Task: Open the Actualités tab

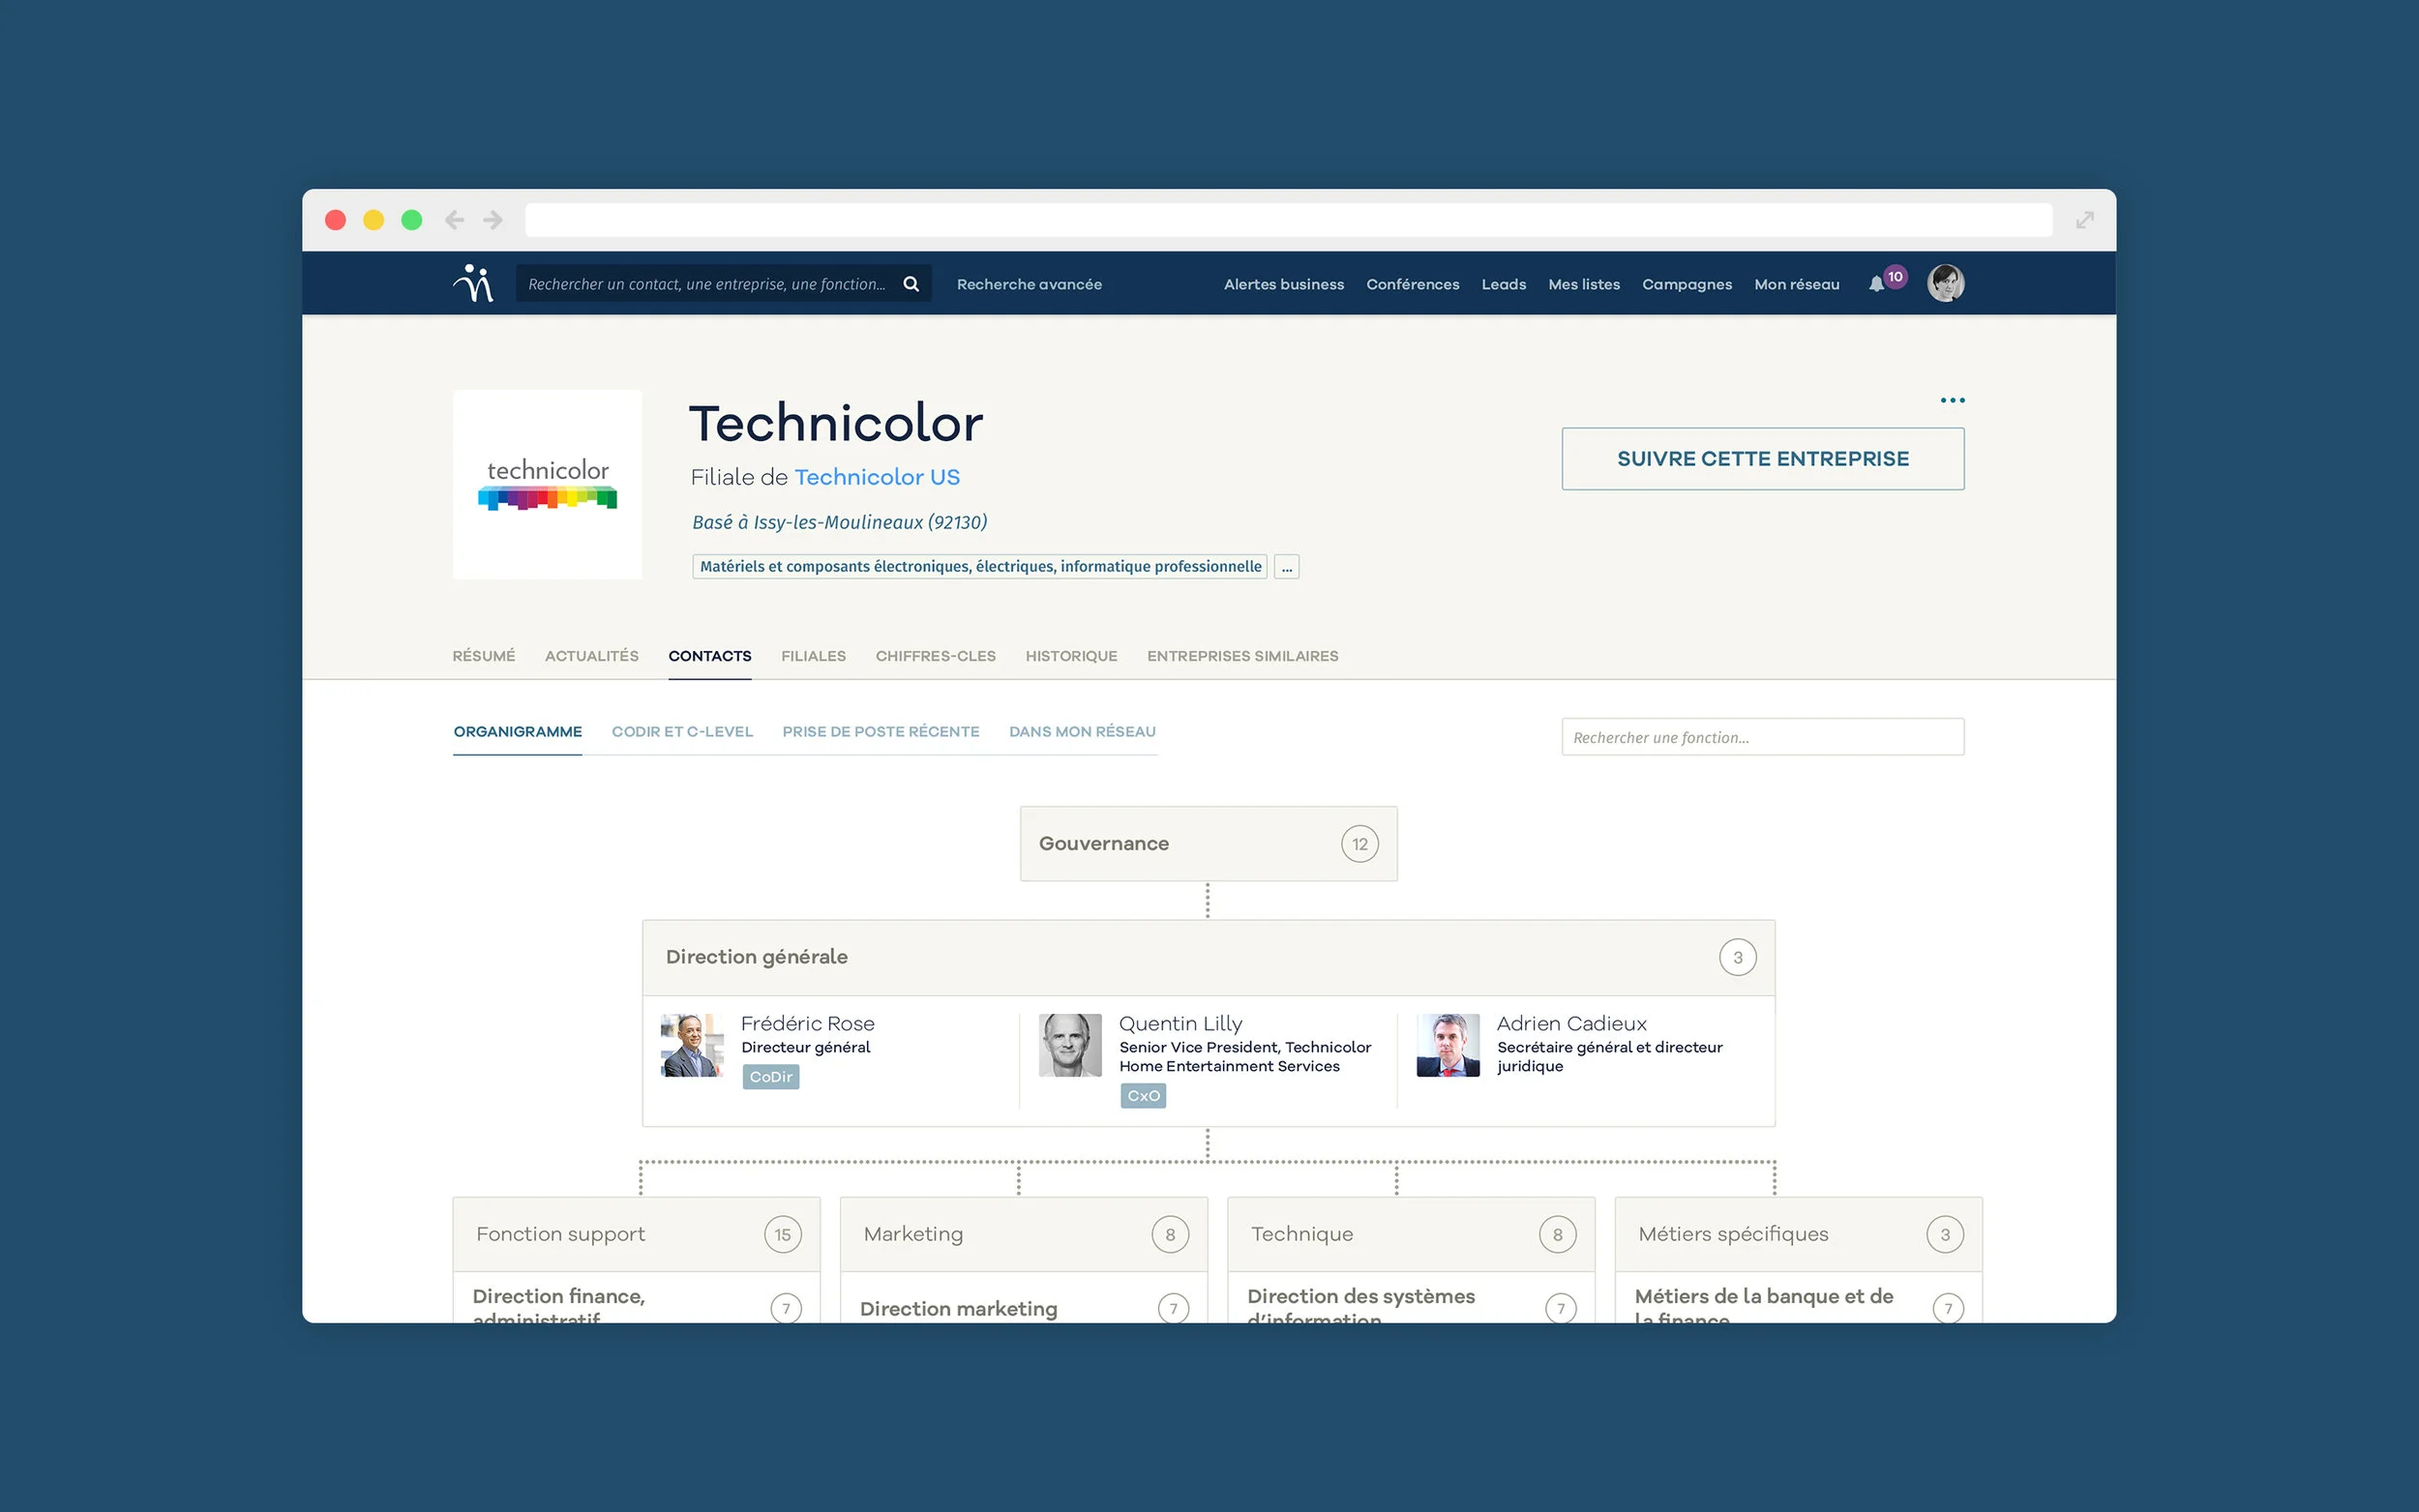Action: pos(592,656)
